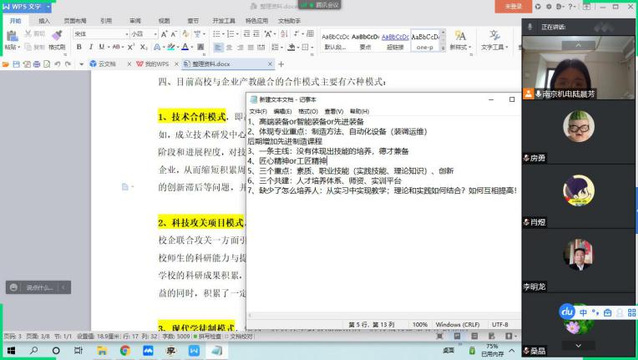Click the save icon in quick toolbar
This screenshot has width=638, height=360.
[16, 64]
